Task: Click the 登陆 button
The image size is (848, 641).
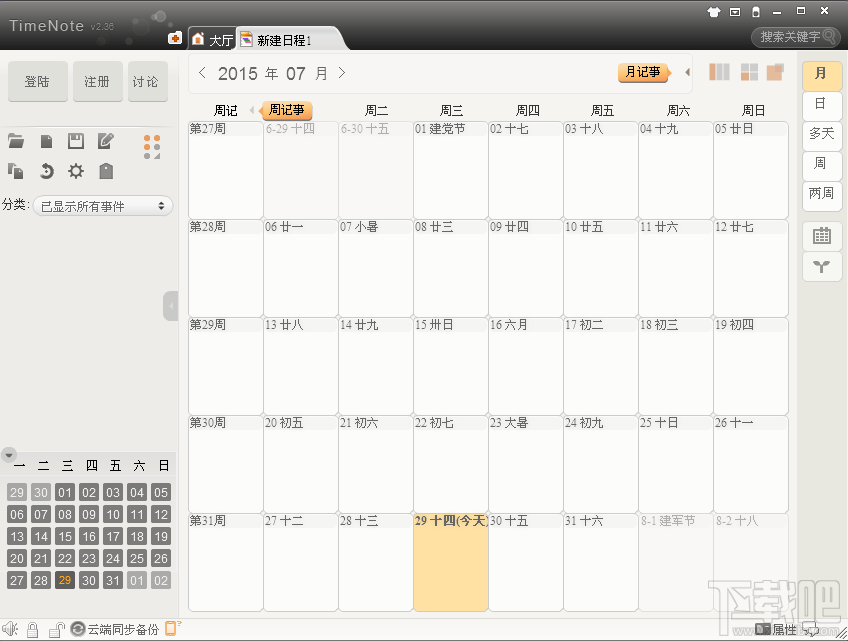Action: coord(38,81)
